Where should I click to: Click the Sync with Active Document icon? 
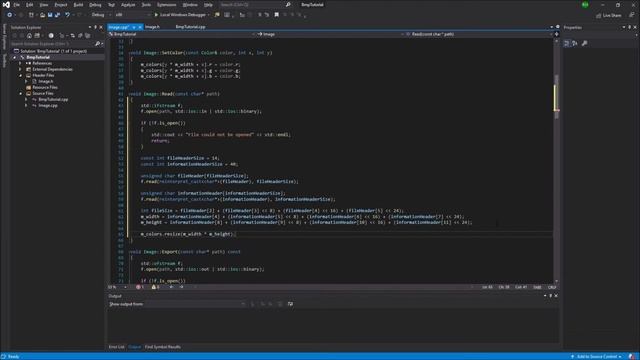73,36
